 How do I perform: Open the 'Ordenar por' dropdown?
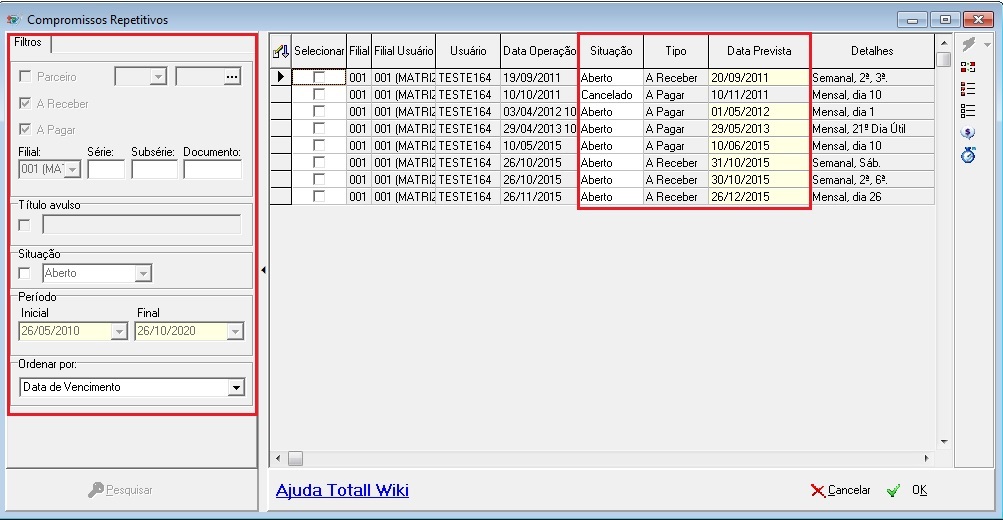tap(236, 388)
